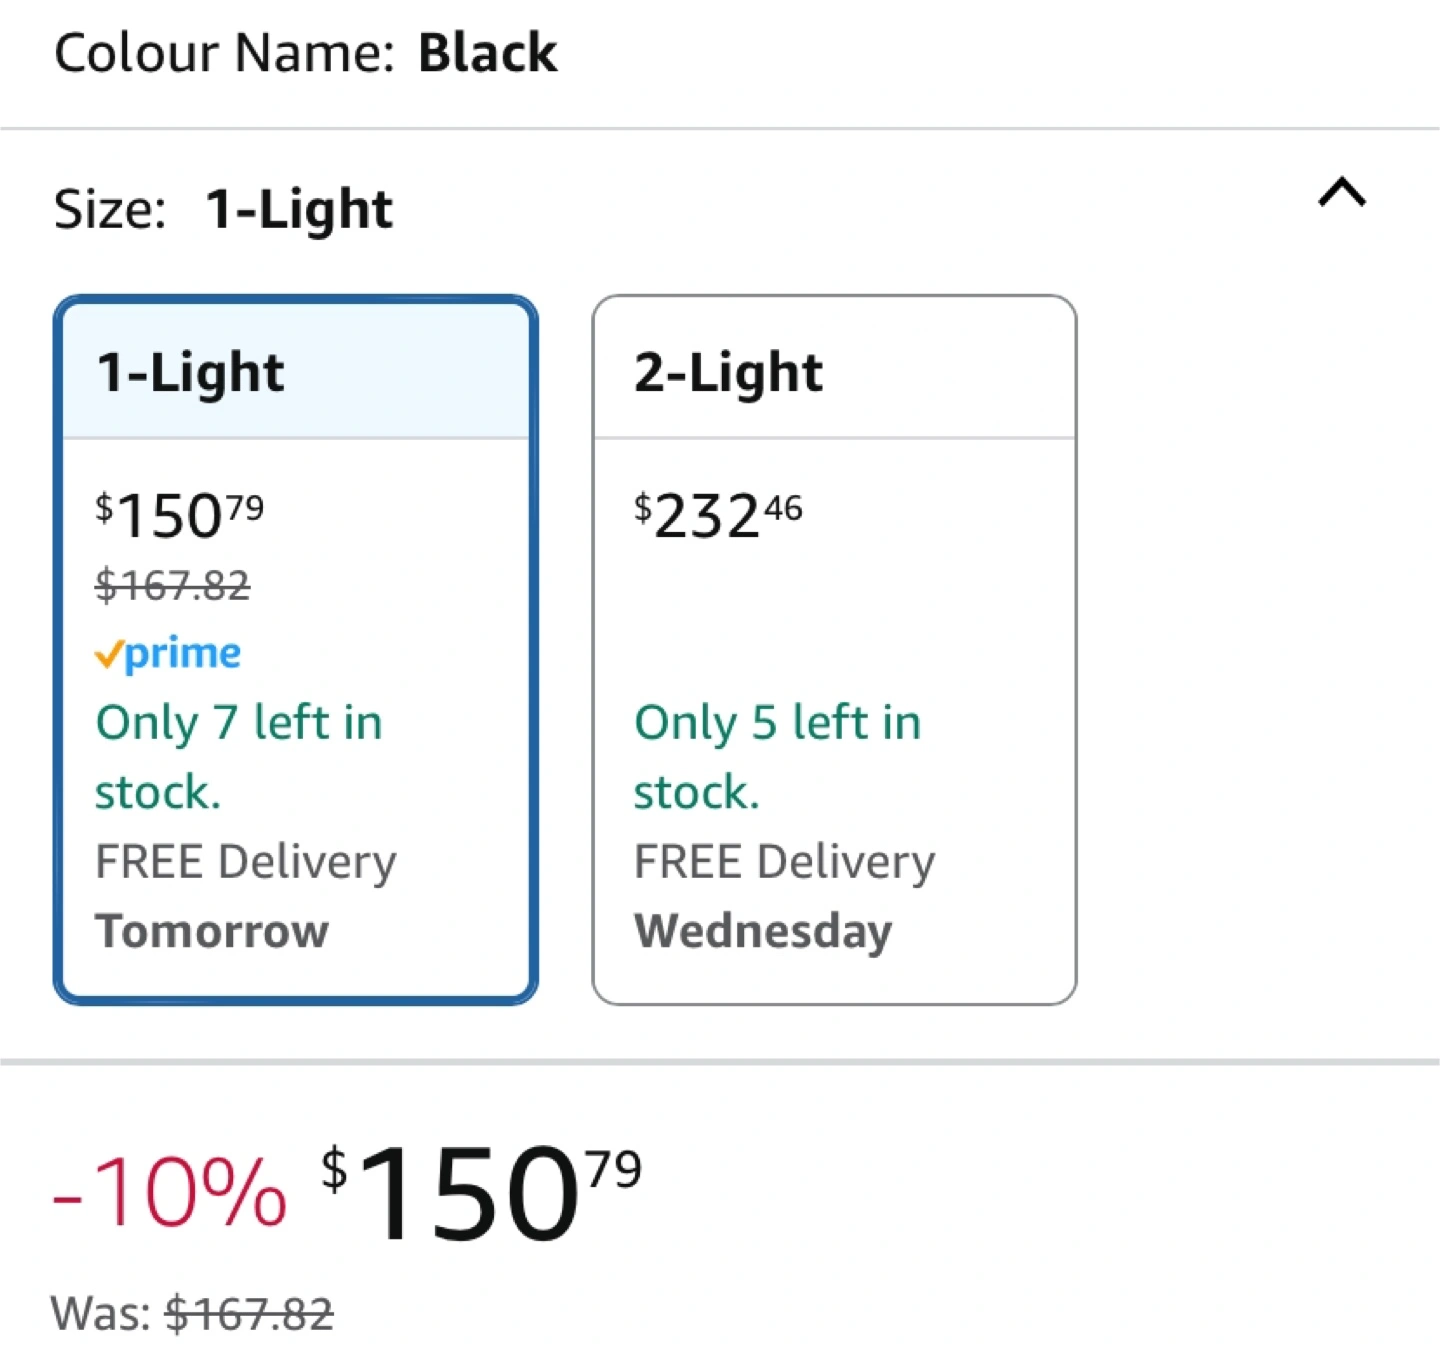Click FREE Delivery Wednesday text
This screenshot has width=1440, height=1347.
click(x=785, y=896)
